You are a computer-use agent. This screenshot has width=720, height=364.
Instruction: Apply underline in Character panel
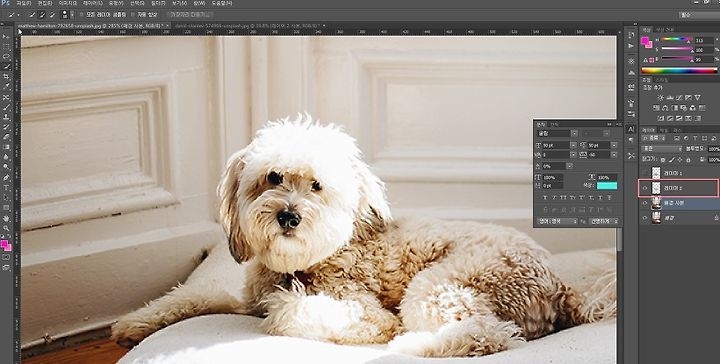[x=600, y=197]
